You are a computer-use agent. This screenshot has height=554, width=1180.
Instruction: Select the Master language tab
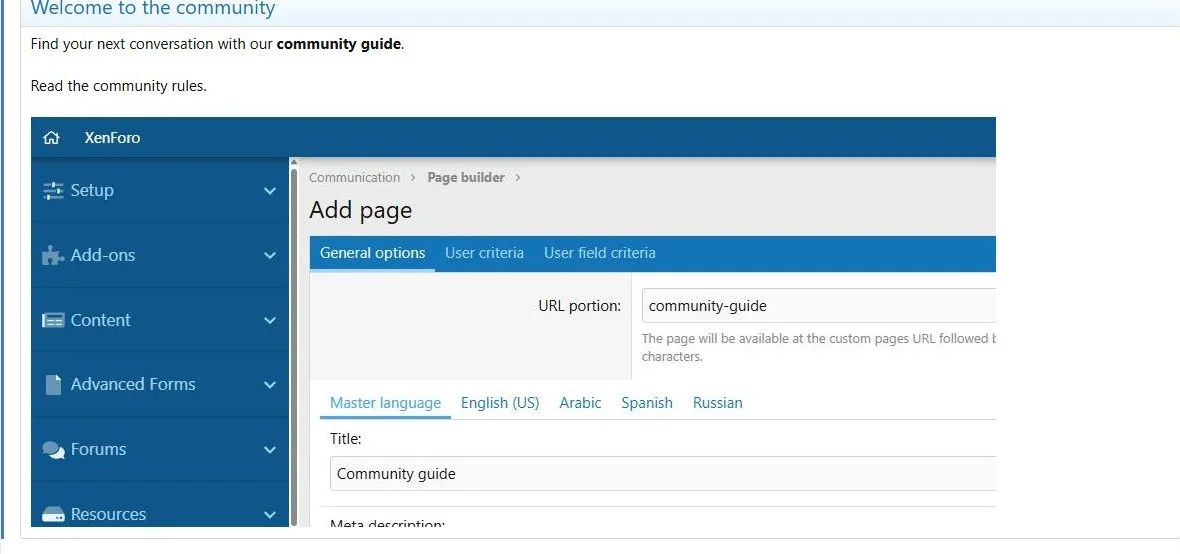pos(385,403)
